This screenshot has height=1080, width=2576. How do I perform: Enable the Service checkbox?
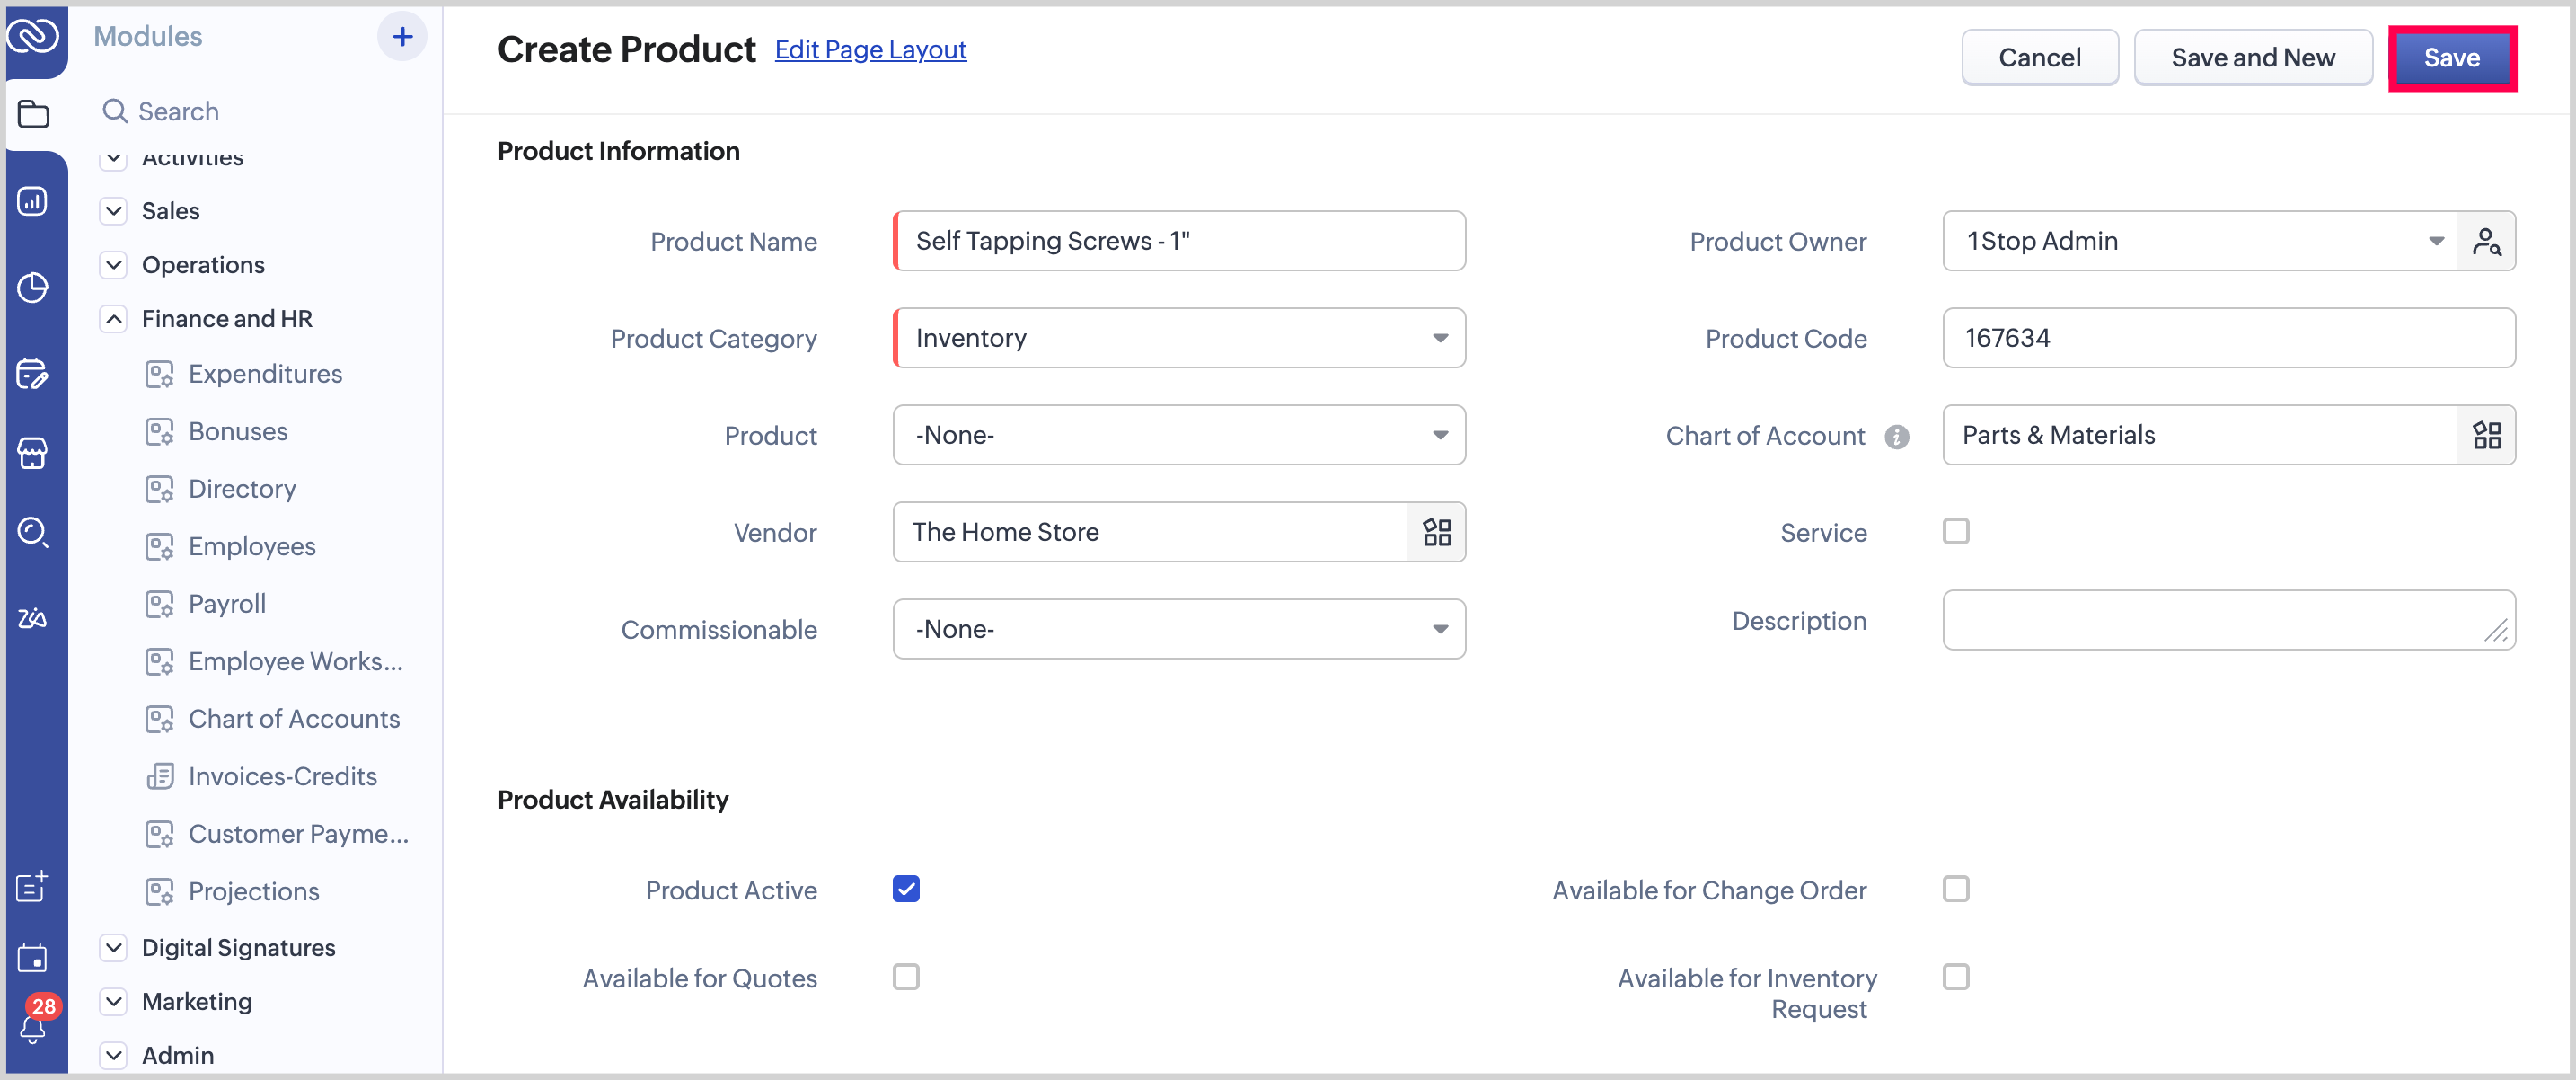point(1955,531)
